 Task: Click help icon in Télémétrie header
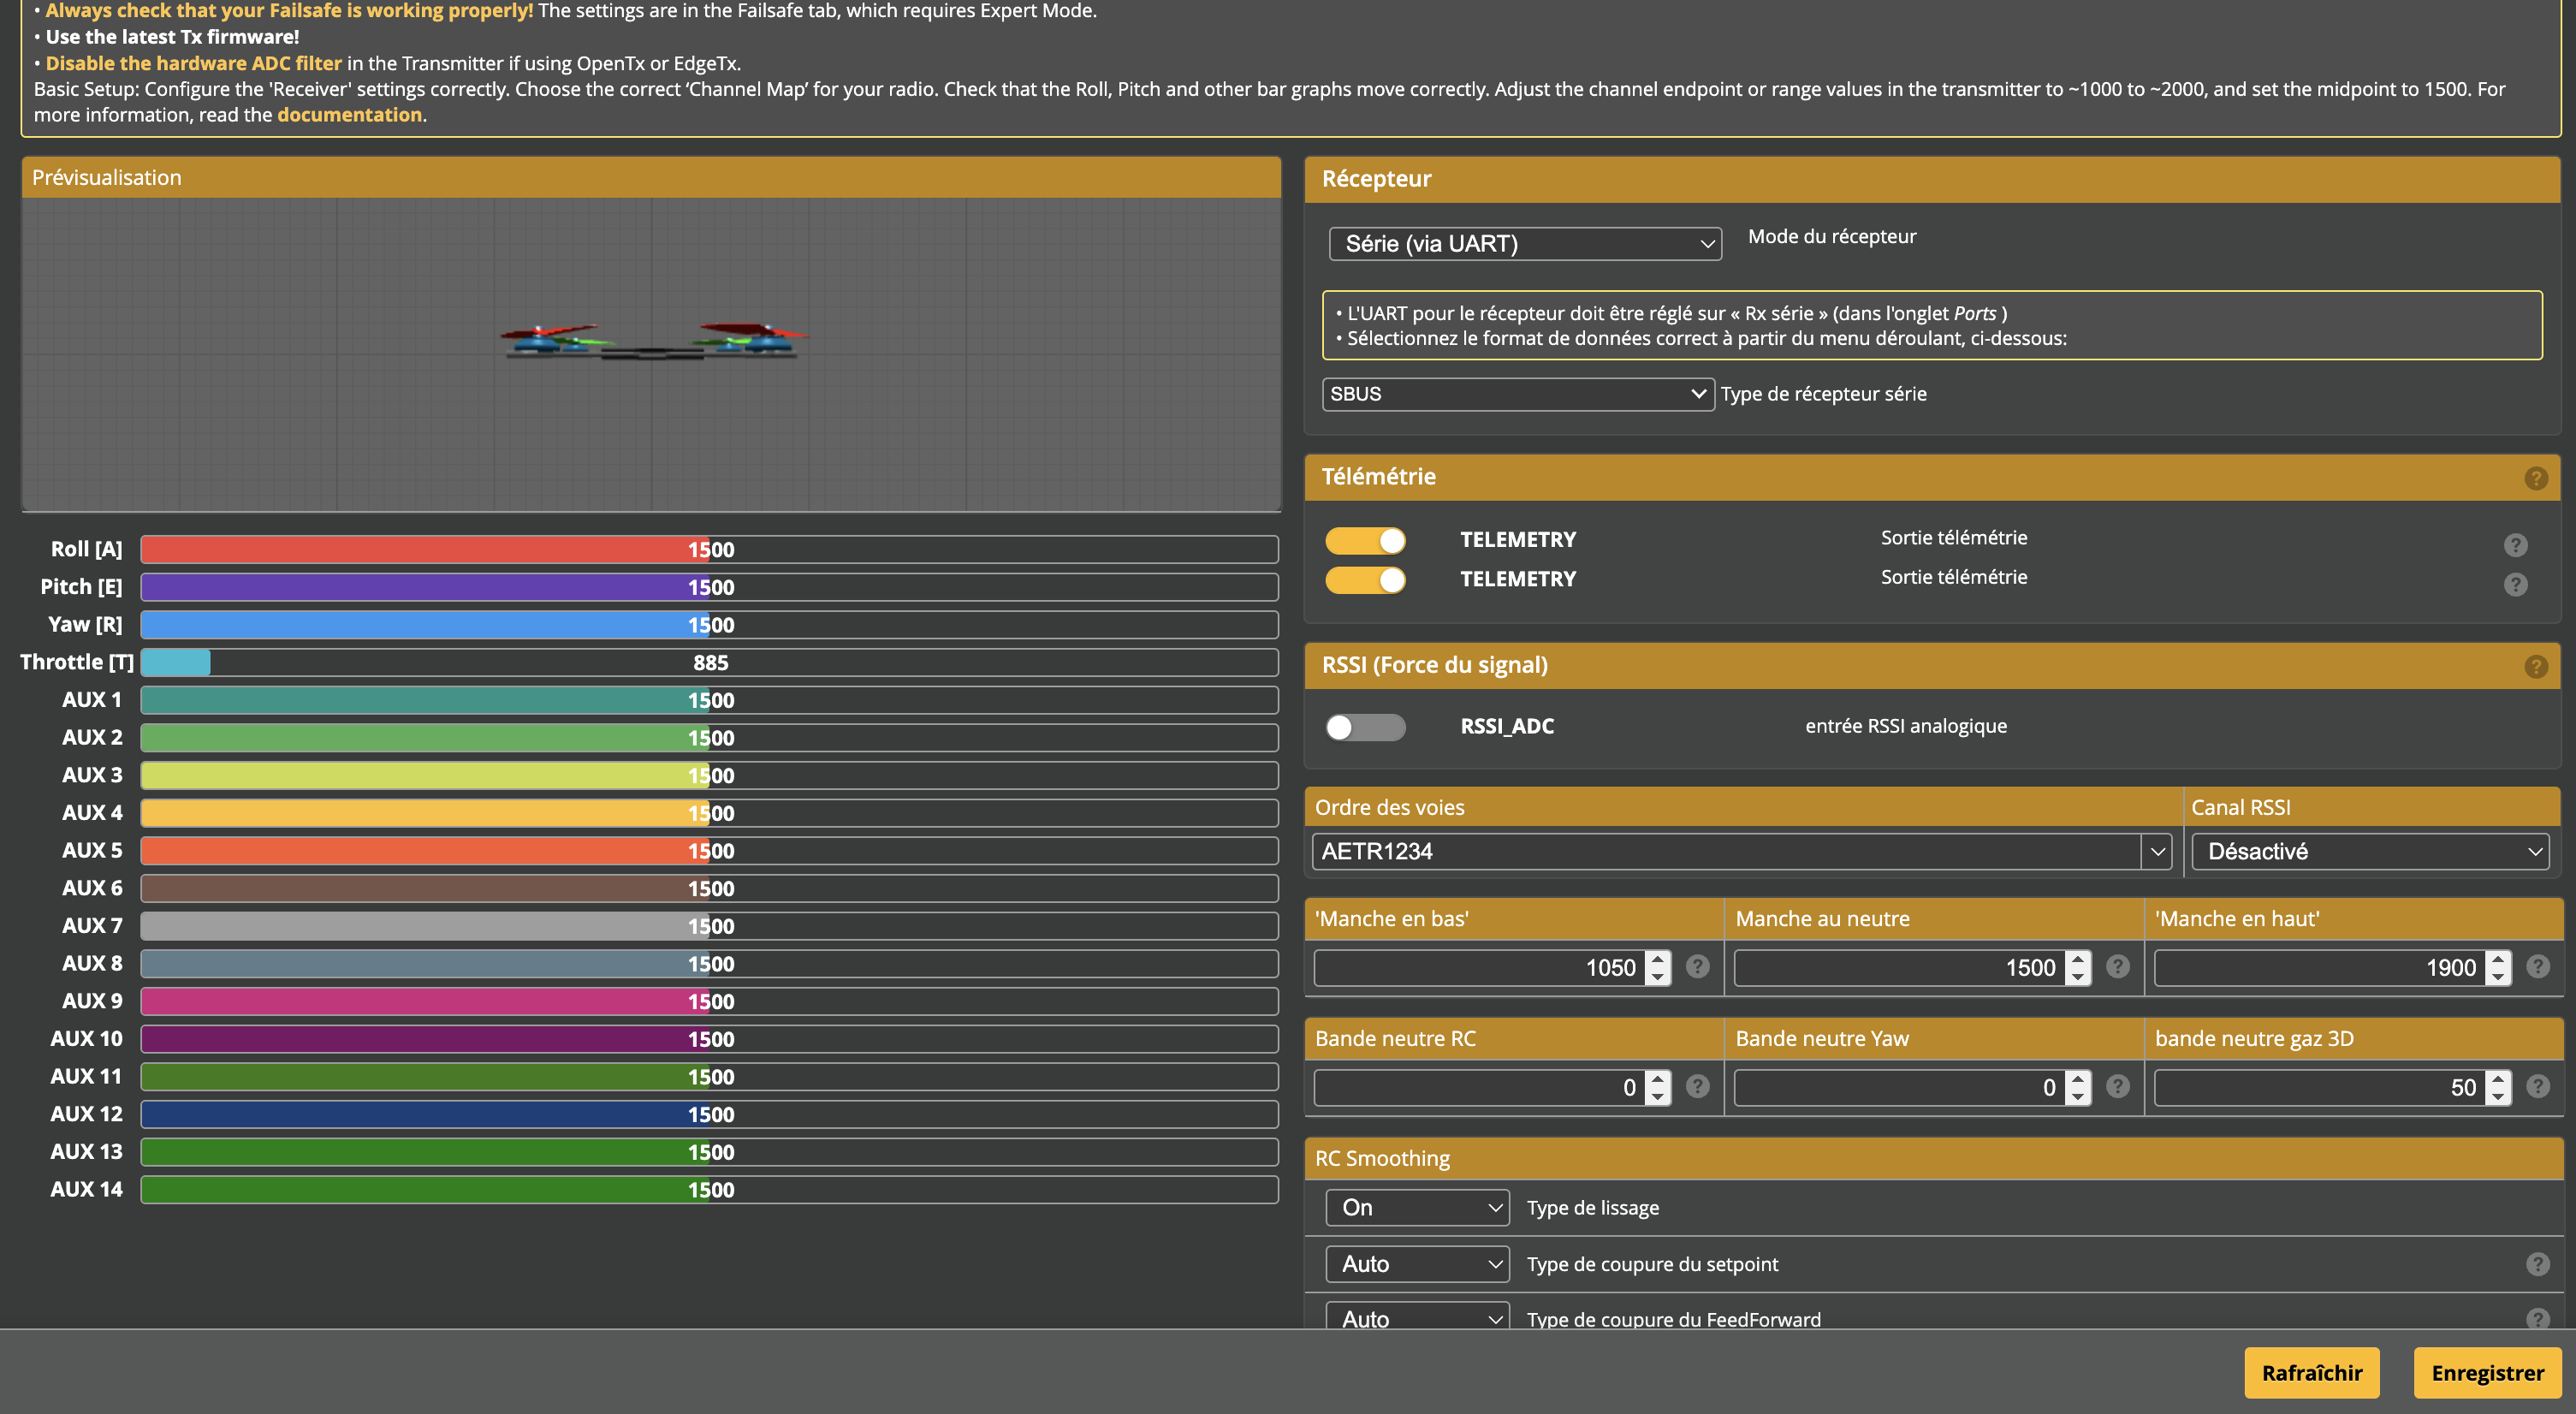pos(2535,478)
